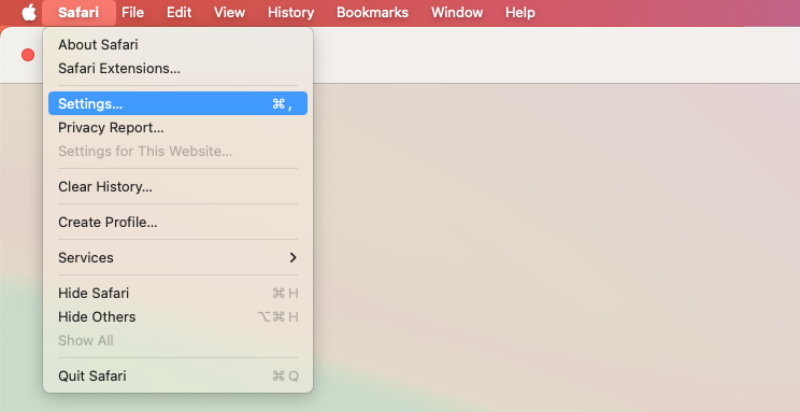
Task: Choose Hide Others
Action: (178, 317)
